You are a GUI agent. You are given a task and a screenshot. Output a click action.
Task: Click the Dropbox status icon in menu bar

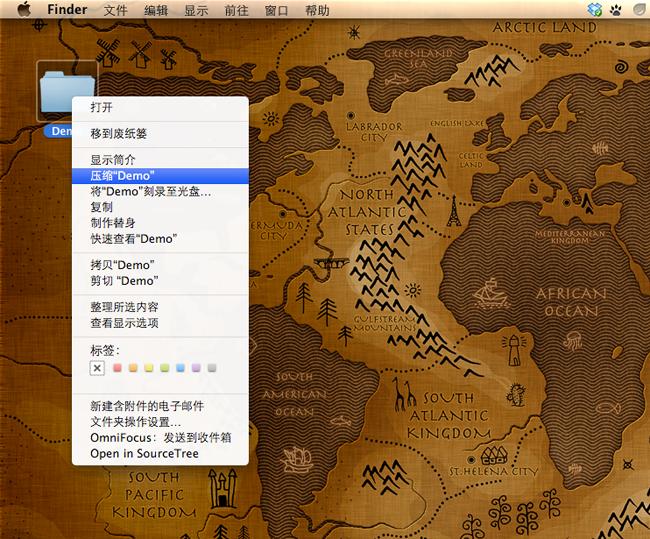(594, 9)
